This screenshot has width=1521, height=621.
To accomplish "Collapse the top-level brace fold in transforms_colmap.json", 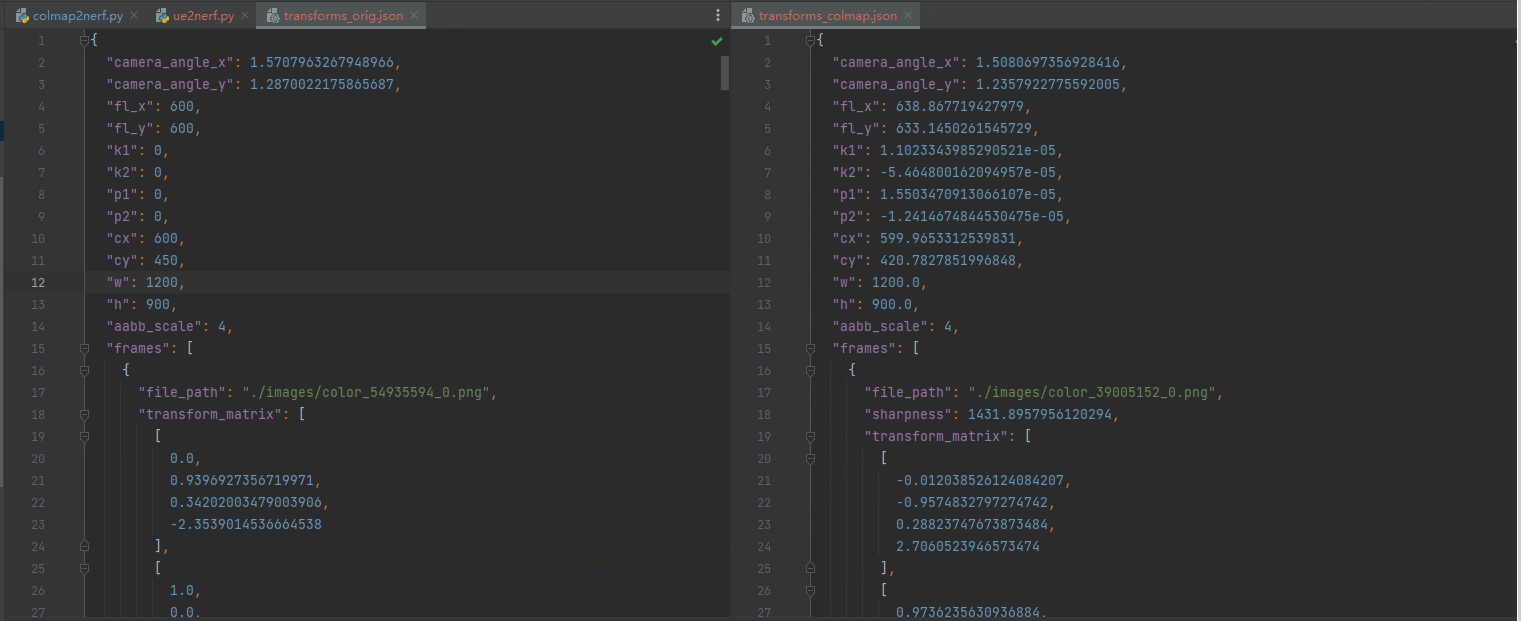I will (x=809, y=39).
